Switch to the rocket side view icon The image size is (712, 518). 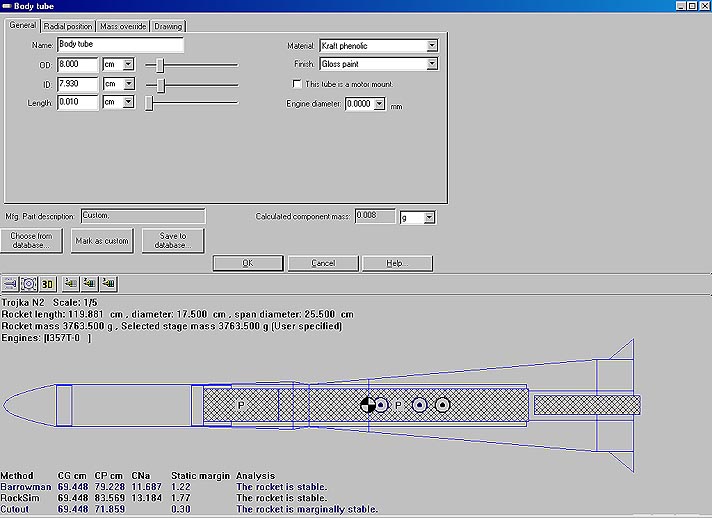click(11, 283)
